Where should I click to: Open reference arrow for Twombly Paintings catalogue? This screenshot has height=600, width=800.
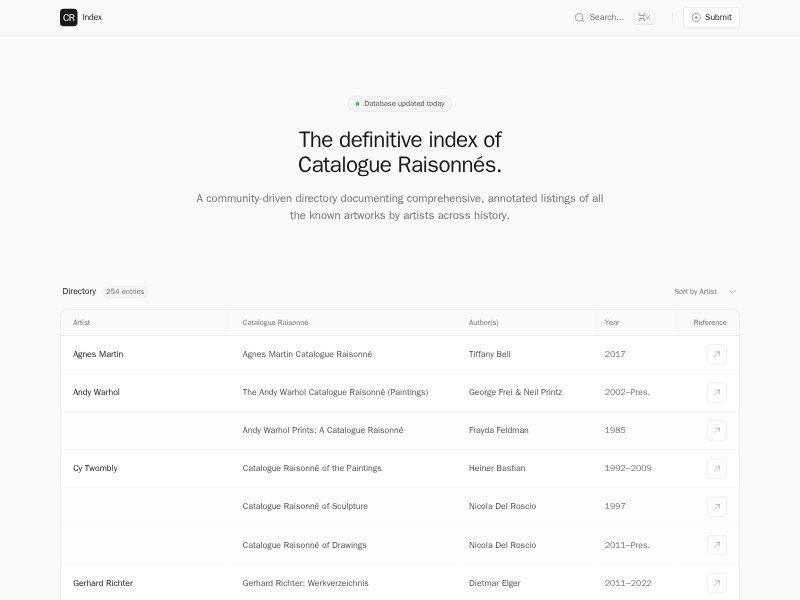pos(716,468)
